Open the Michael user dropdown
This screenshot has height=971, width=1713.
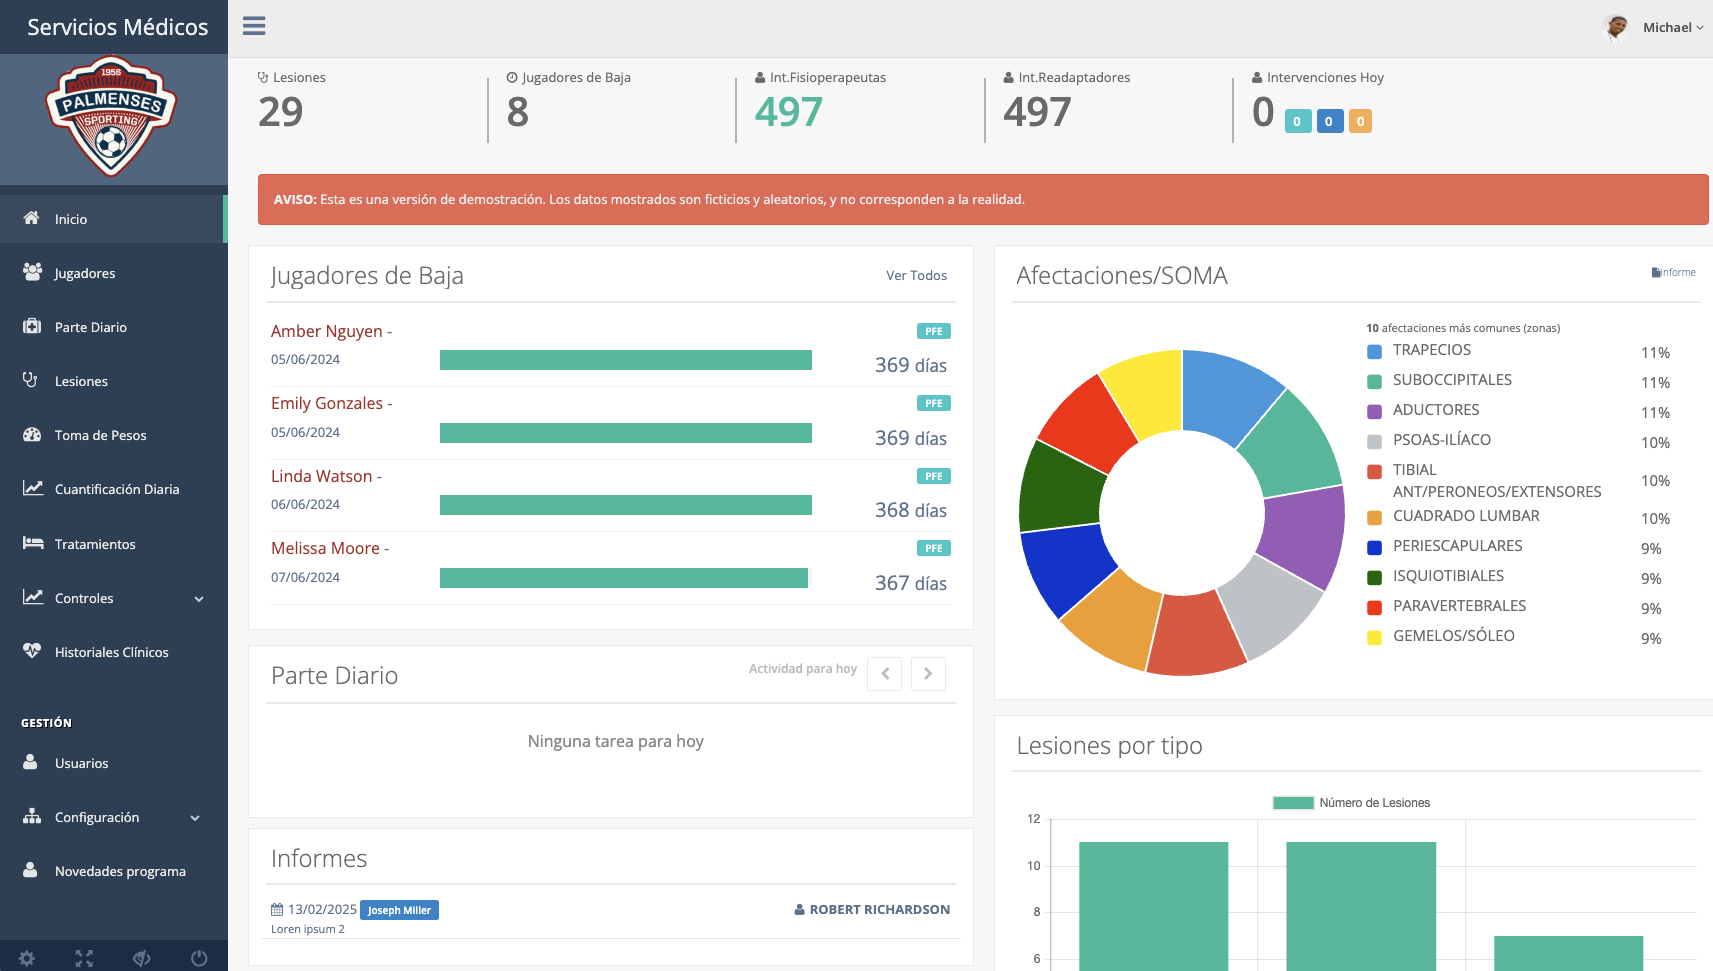coord(1671,28)
